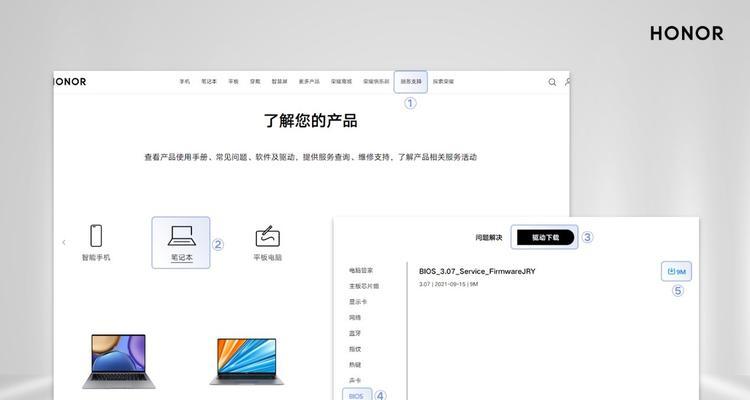Viewport: 750px width, 400px height.
Task: Open the 荣耀俱乐部 navigation menu item
Action: pos(376,82)
